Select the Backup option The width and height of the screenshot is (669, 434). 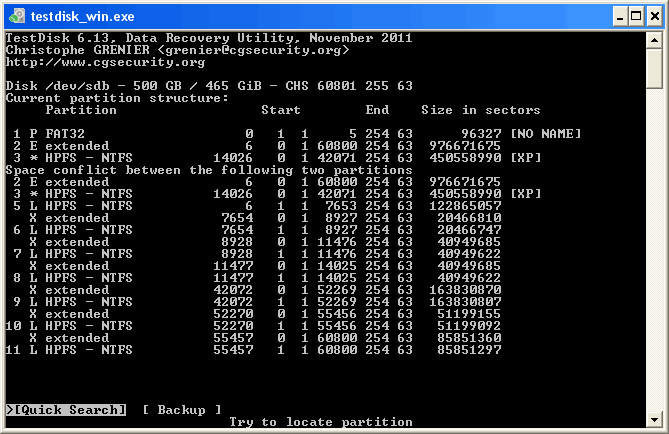[181, 410]
